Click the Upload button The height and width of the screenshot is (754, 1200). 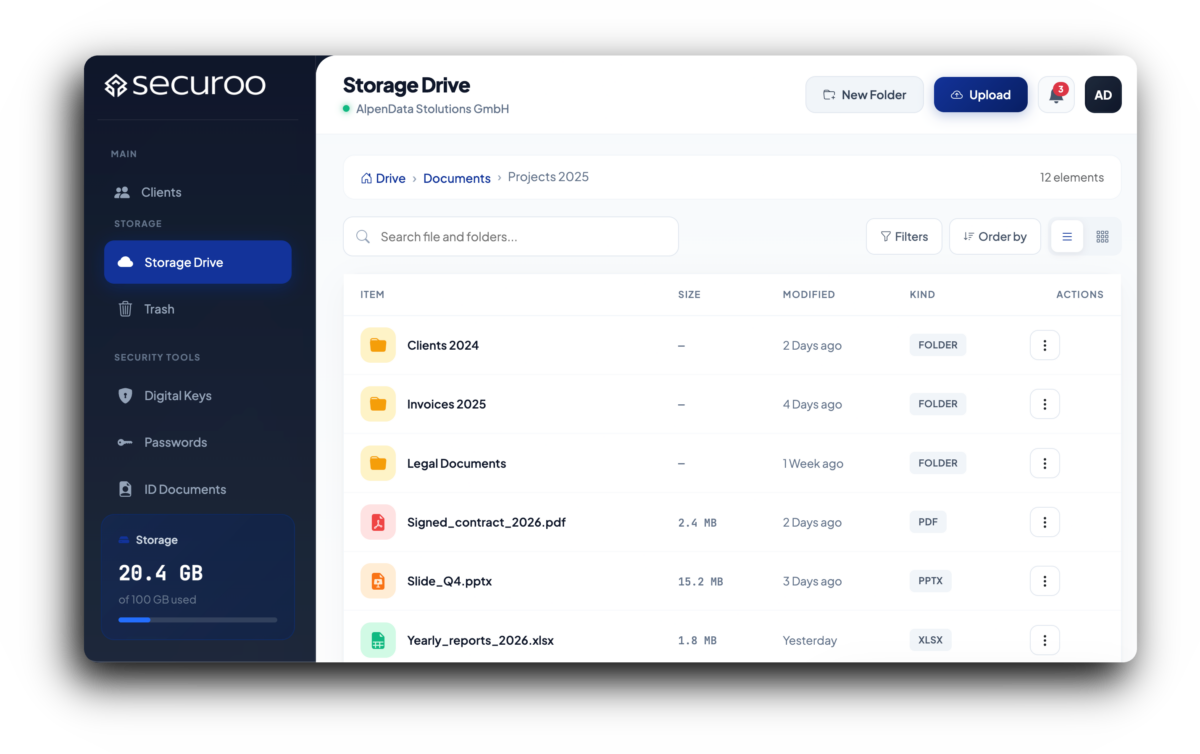(x=980, y=95)
